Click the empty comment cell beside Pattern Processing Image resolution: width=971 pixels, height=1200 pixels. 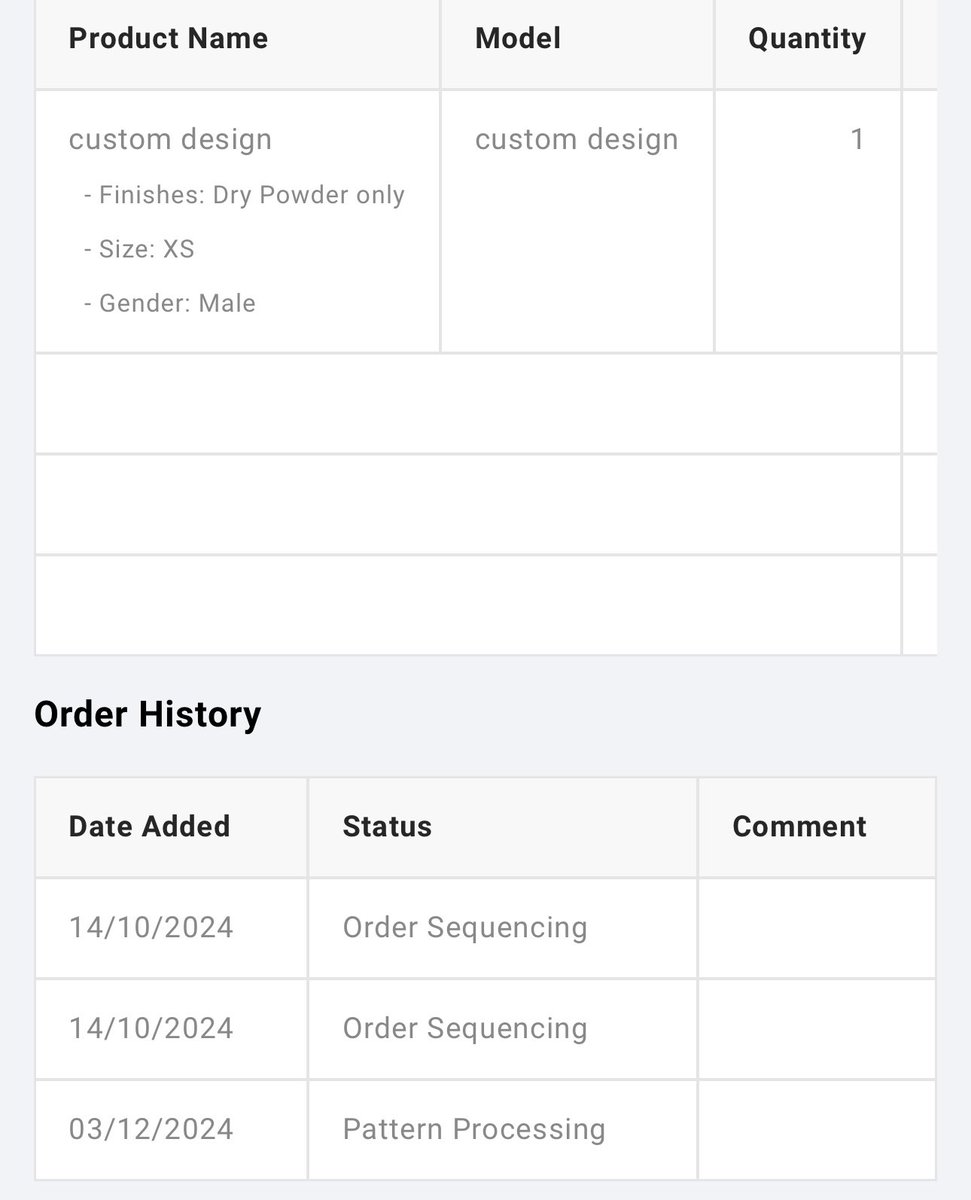(817, 1129)
